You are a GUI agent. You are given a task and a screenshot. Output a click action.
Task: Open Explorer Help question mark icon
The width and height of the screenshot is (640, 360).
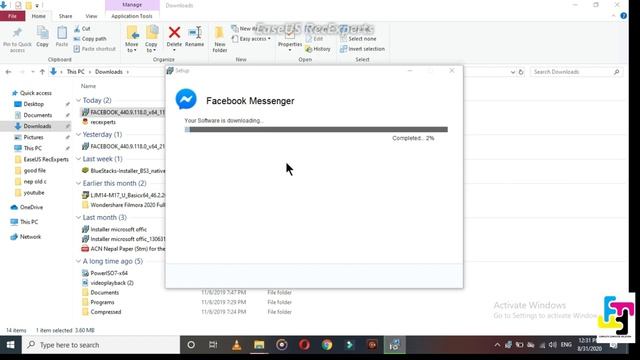click(x=624, y=16)
